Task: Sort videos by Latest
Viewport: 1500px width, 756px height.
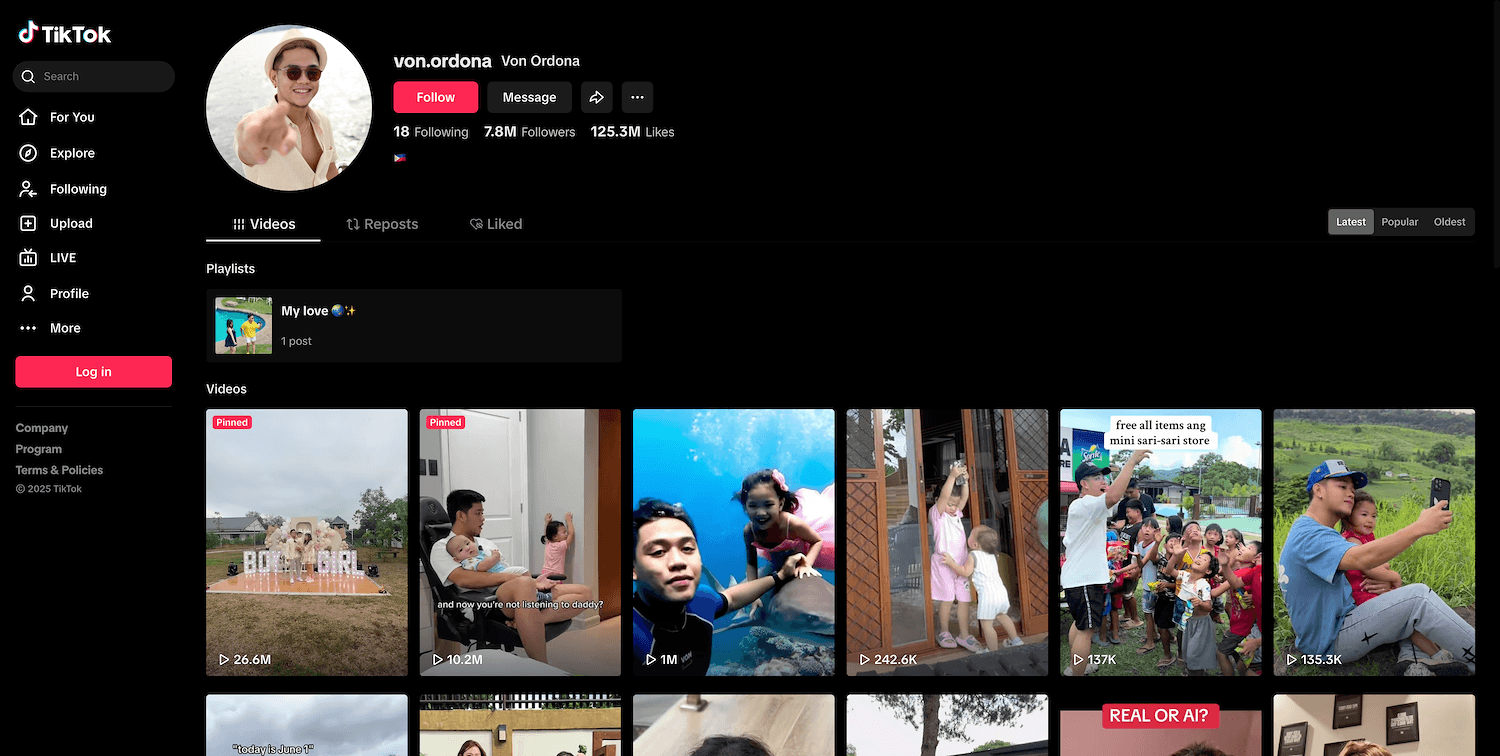Action: pos(1351,222)
